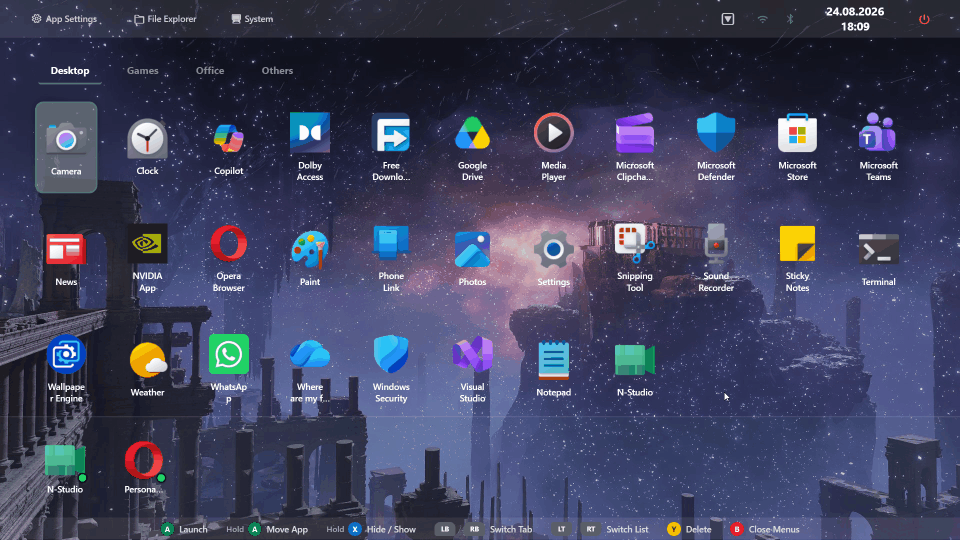Click the Hide / Show hint

(371, 529)
